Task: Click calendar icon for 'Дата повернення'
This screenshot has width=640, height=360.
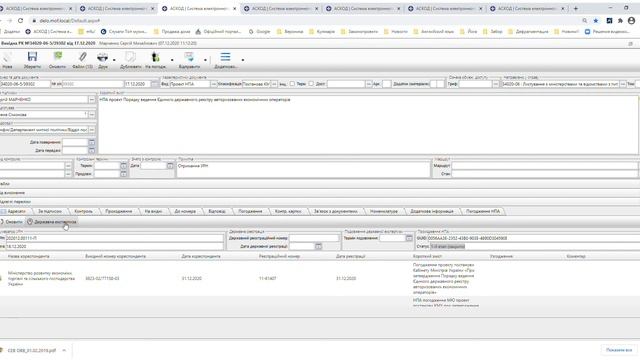Action: 92,142
